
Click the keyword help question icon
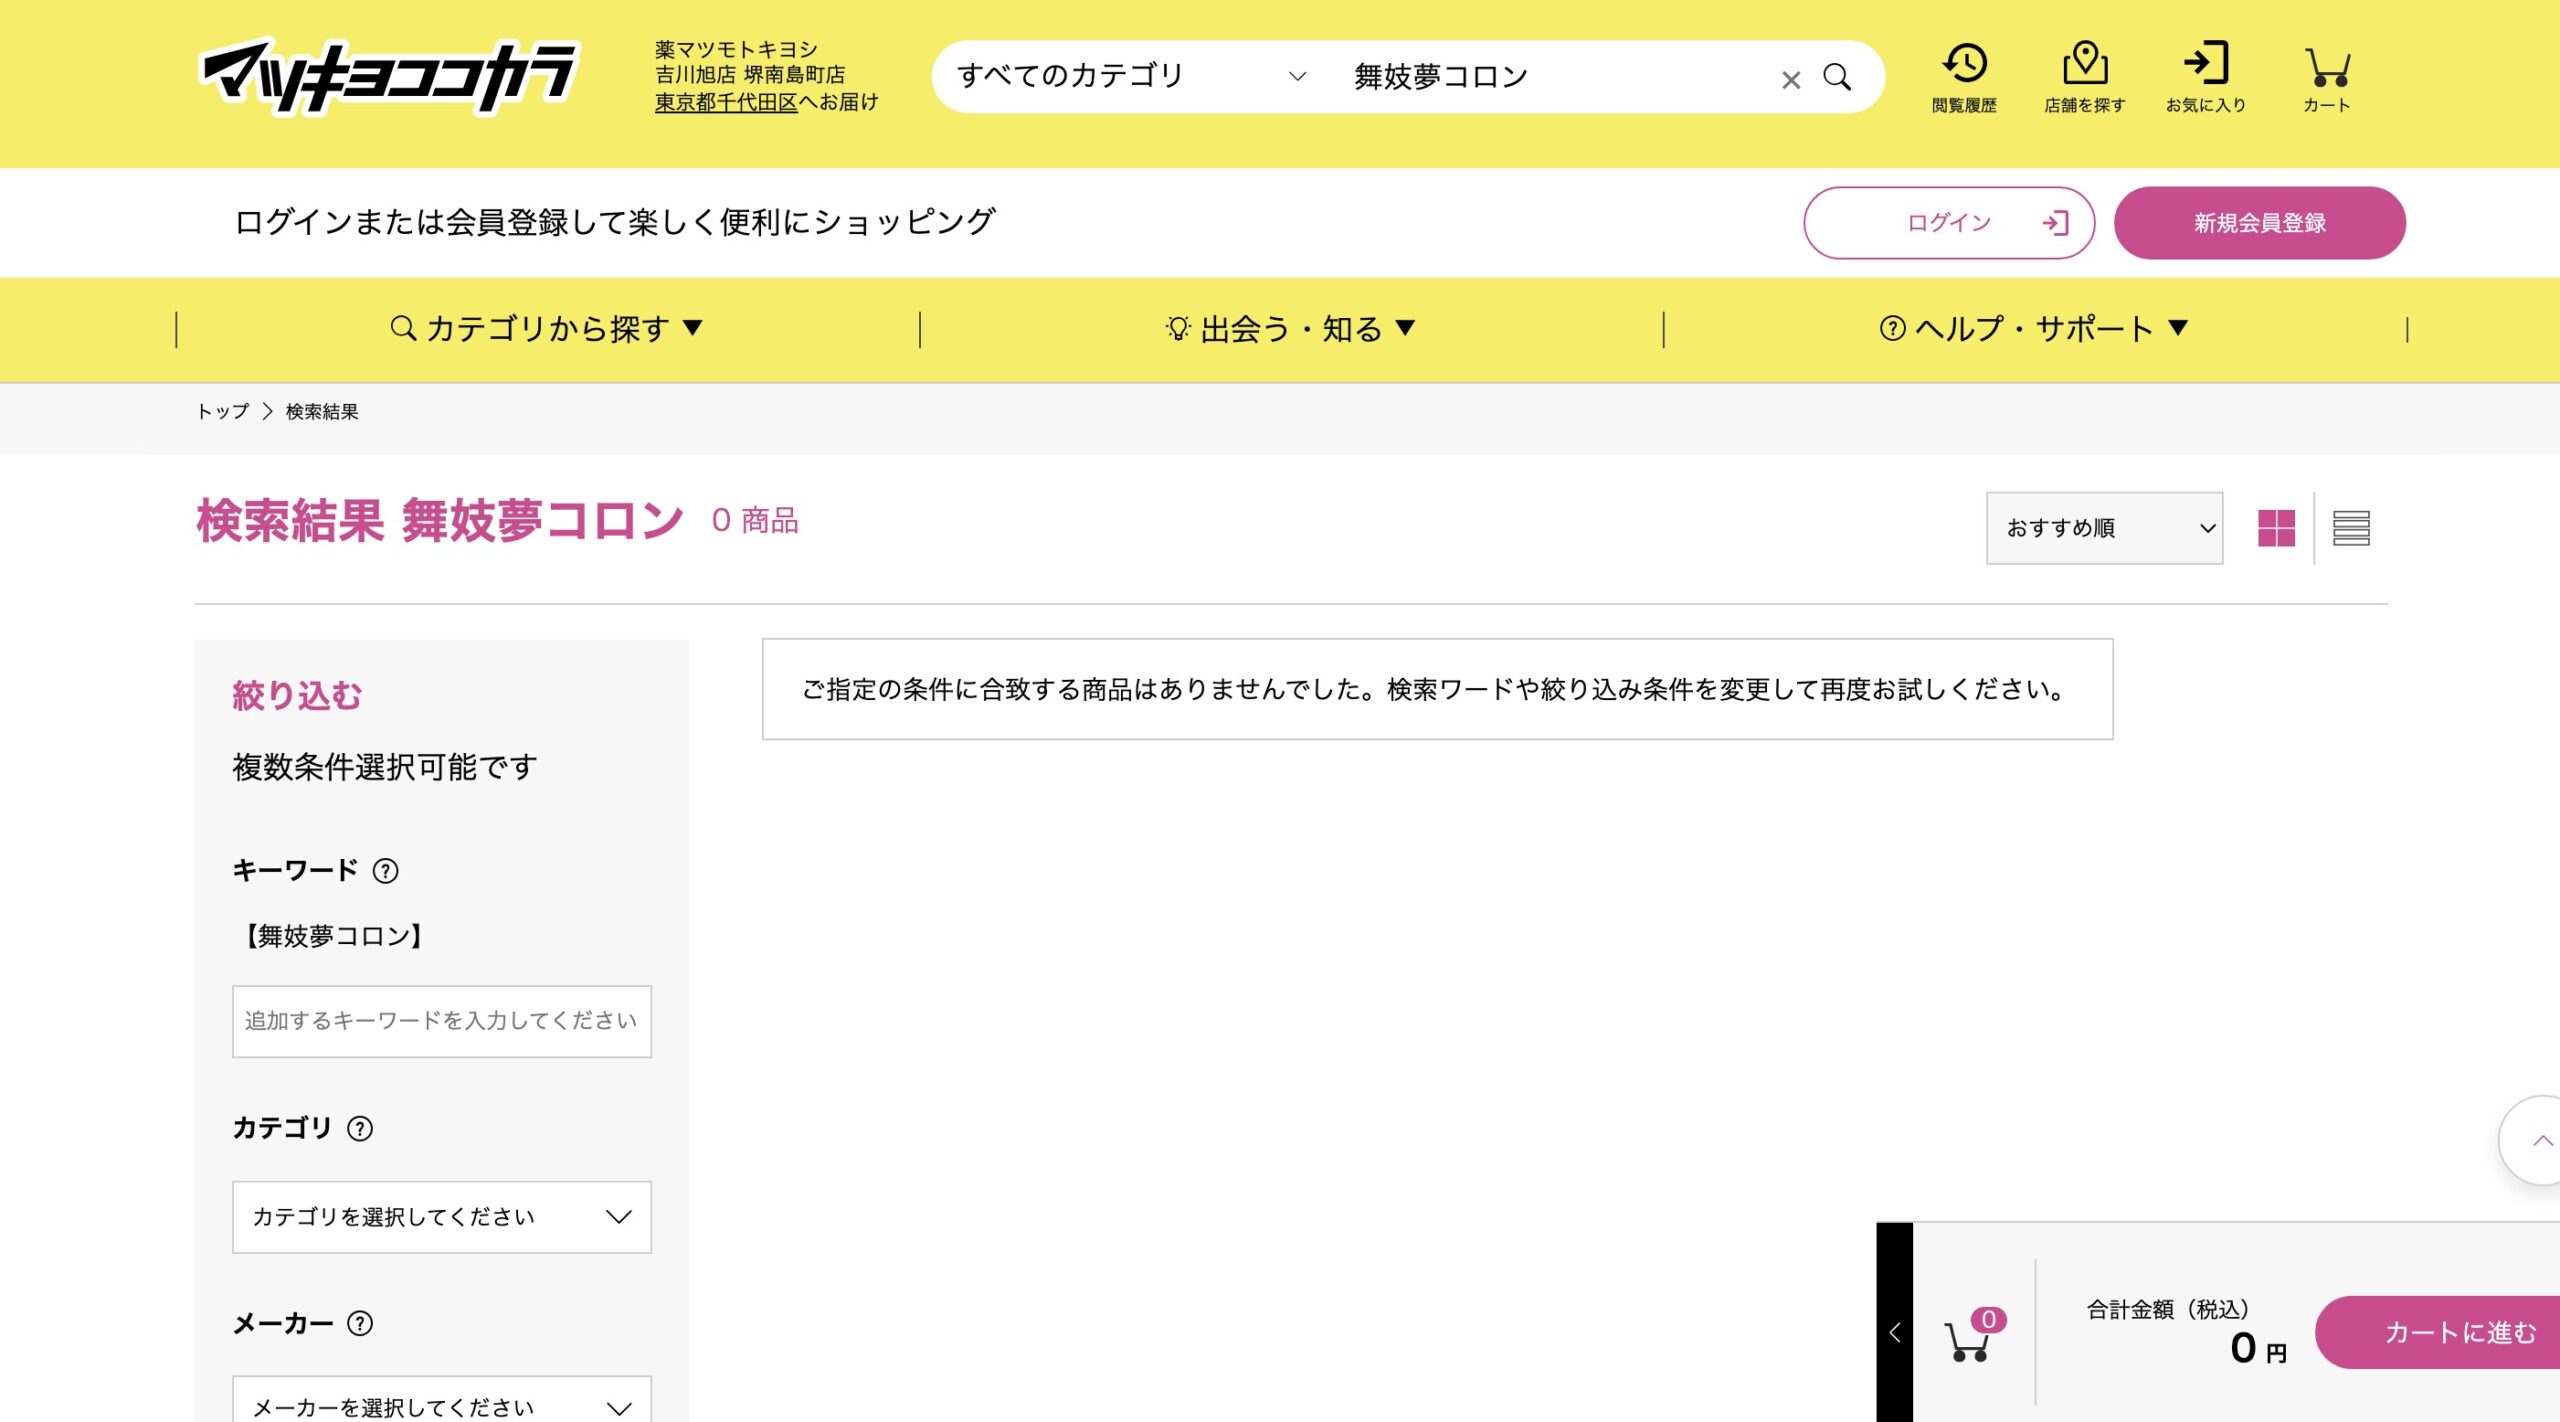tap(385, 871)
